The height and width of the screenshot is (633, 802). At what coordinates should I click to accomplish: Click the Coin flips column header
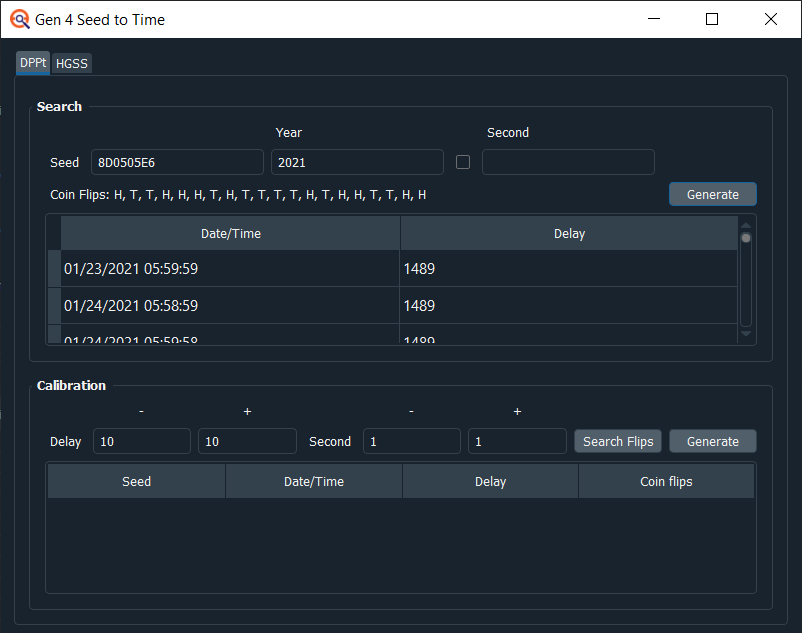click(666, 481)
